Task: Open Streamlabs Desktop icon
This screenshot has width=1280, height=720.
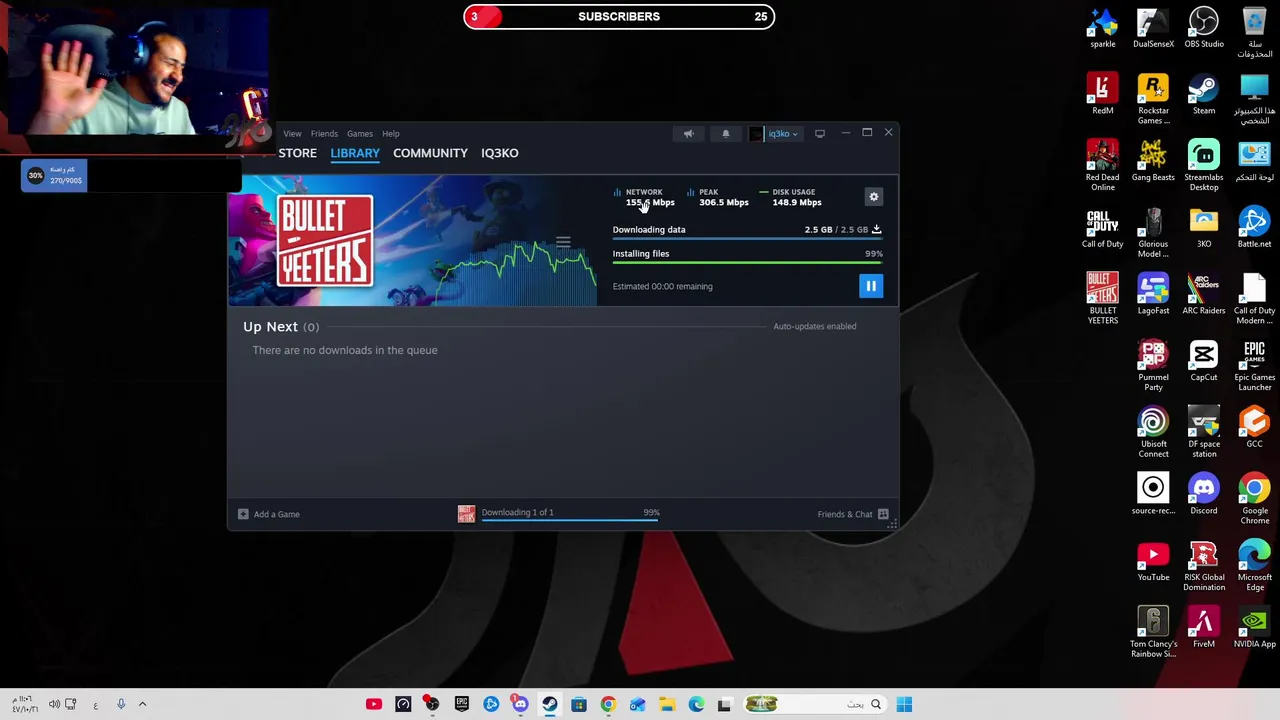Action: click(1204, 166)
